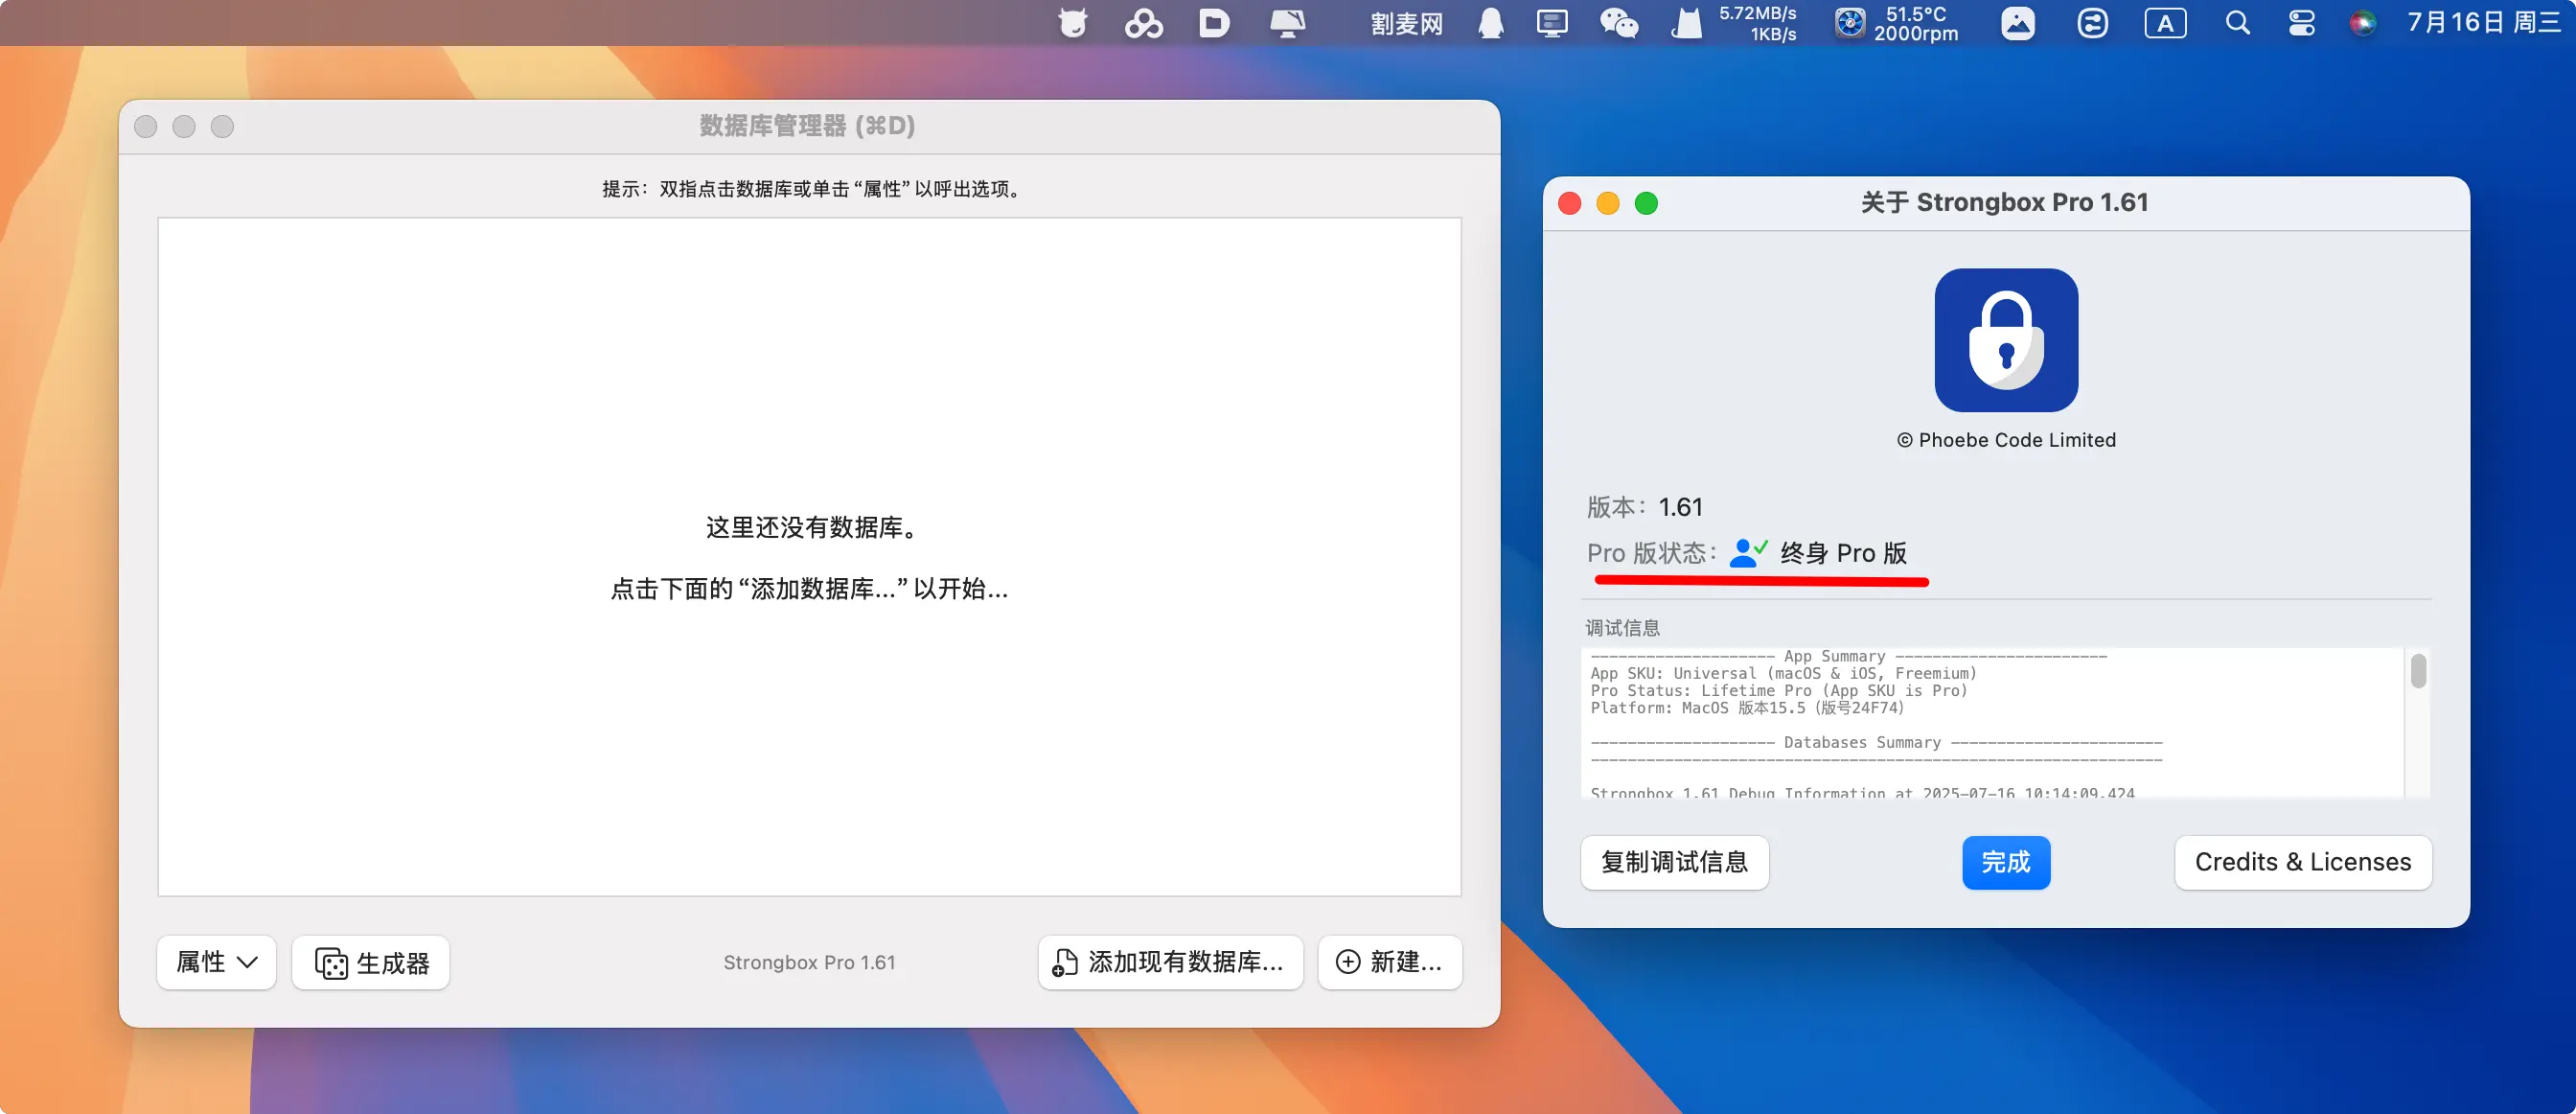Close the About Strongbox Pro window

pyautogui.click(x=1570, y=204)
